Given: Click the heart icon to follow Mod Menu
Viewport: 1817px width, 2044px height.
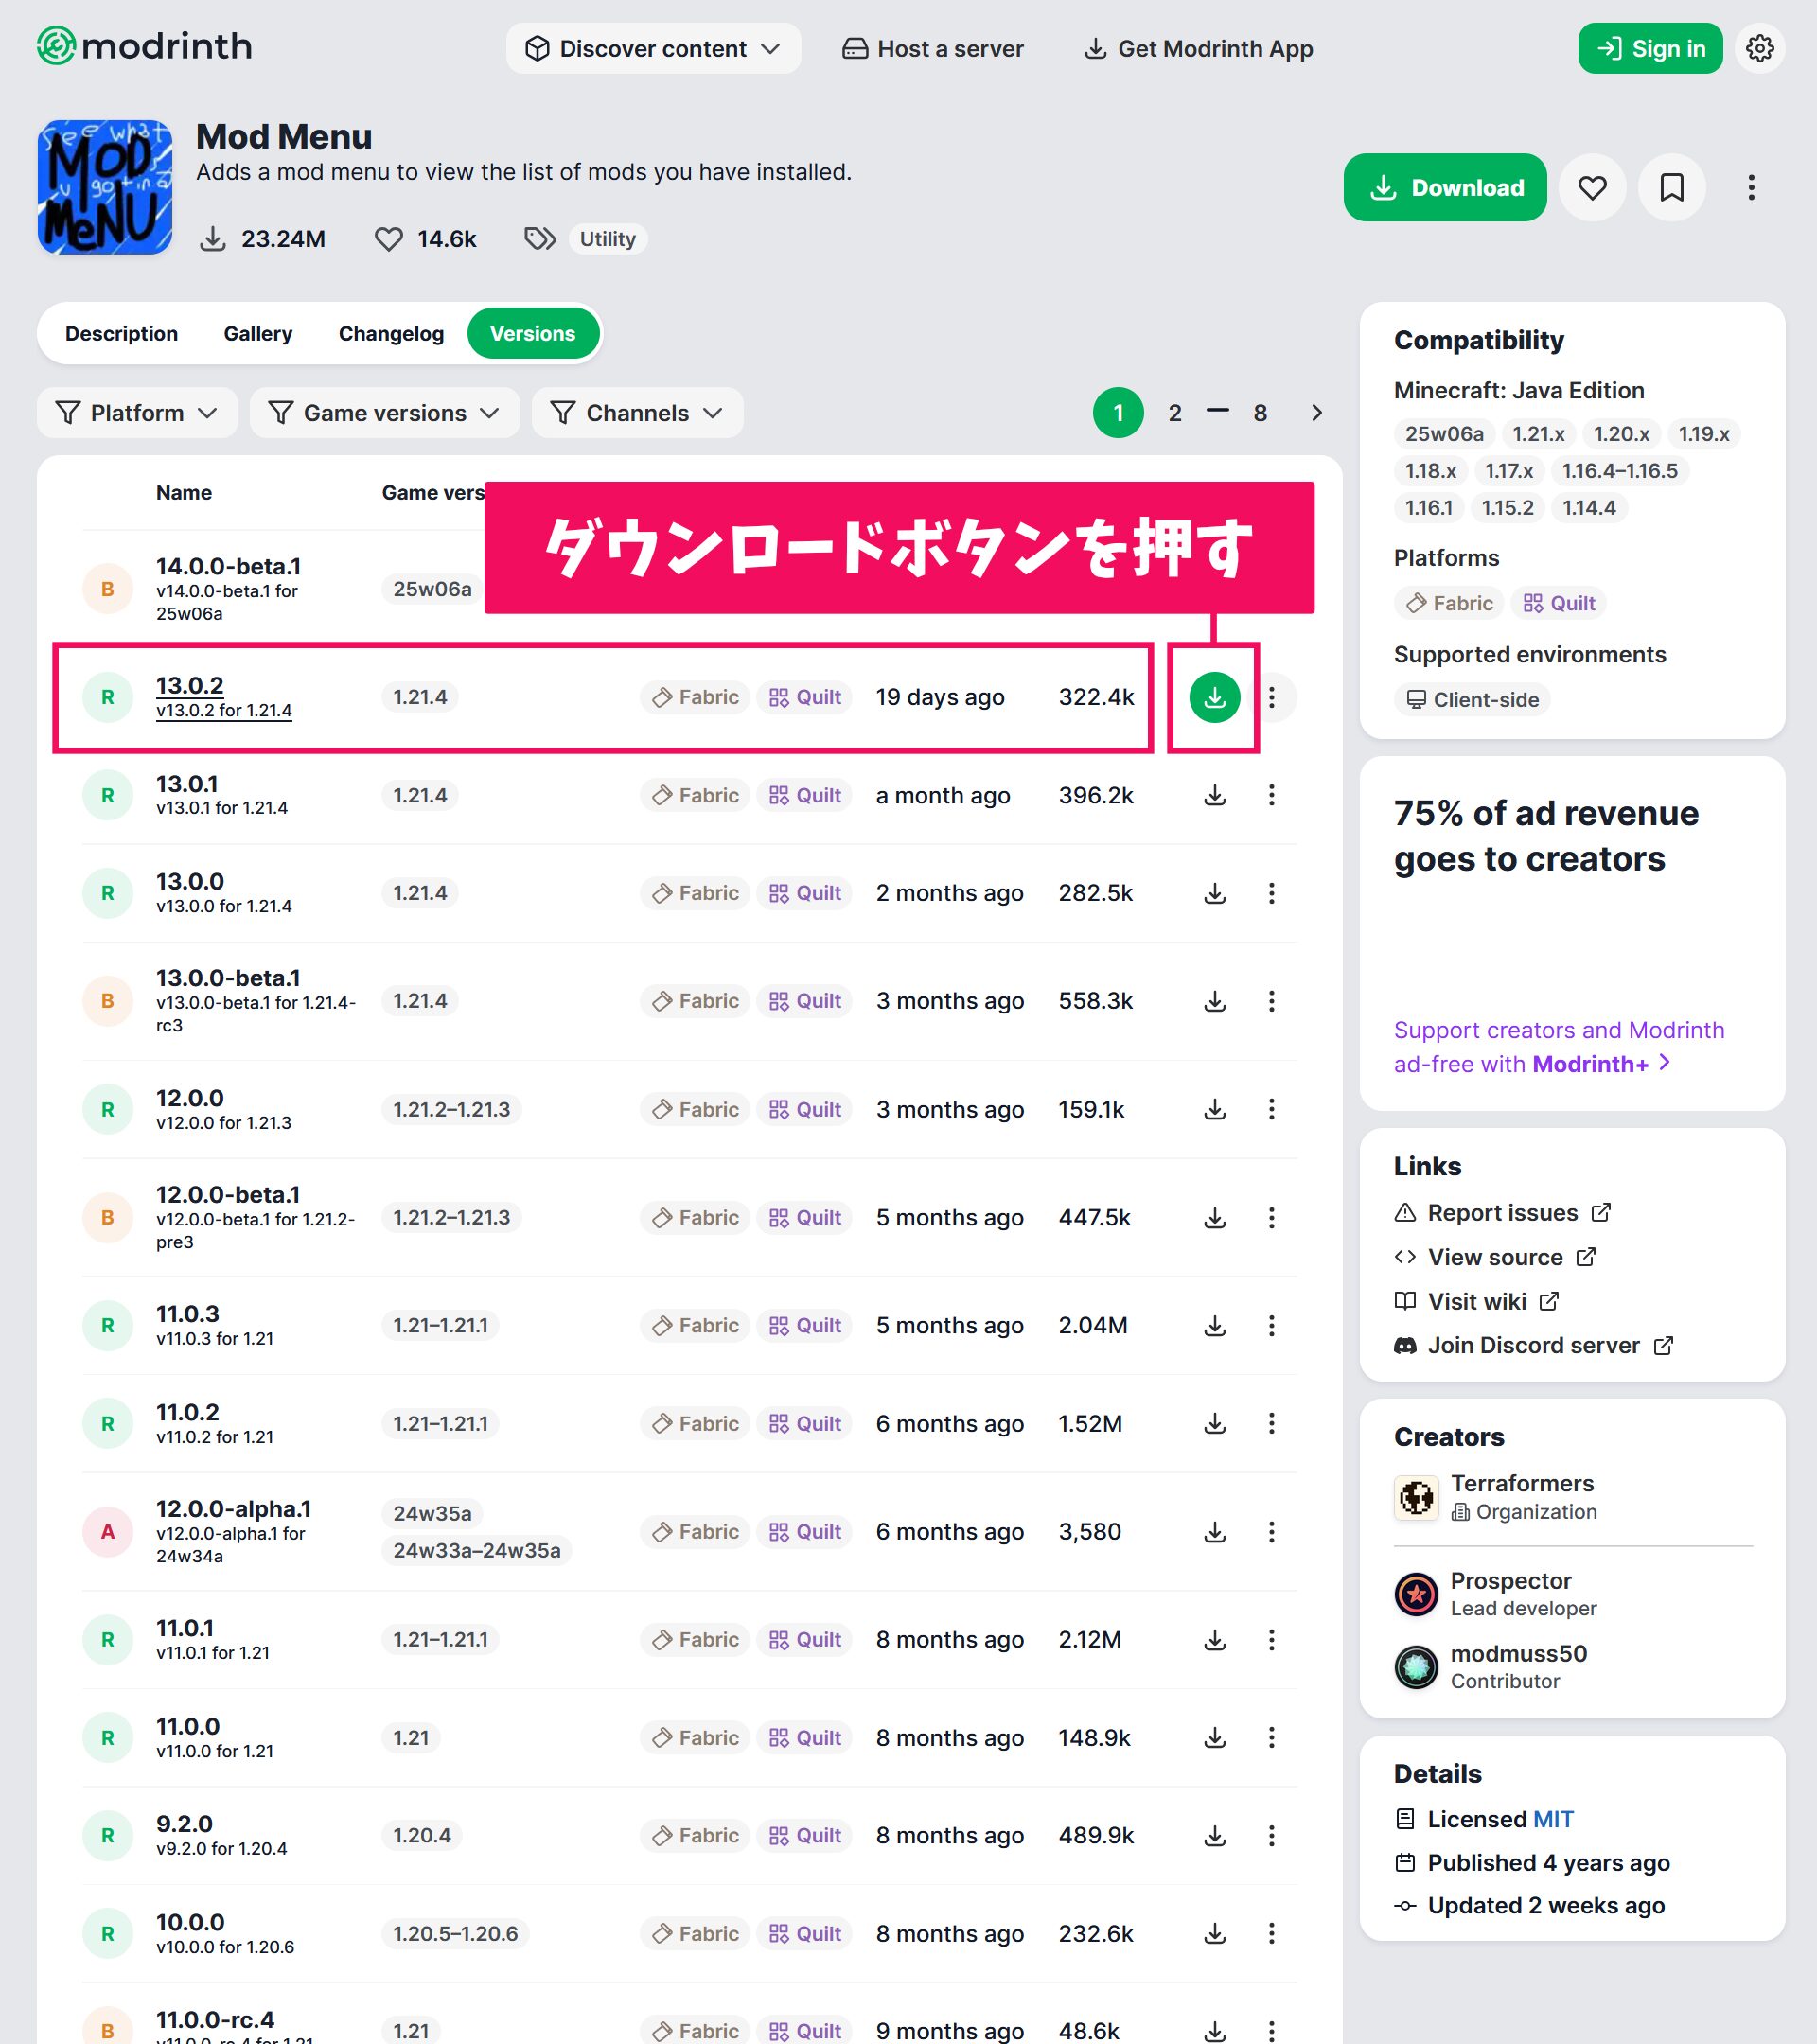Looking at the screenshot, I should 1592,188.
